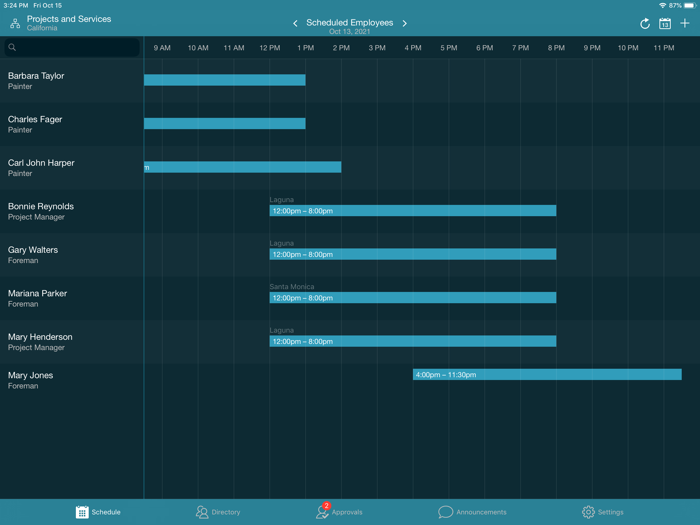Tap the Approvals icon with red badge
Screen dimensions: 700x525
(323, 511)
